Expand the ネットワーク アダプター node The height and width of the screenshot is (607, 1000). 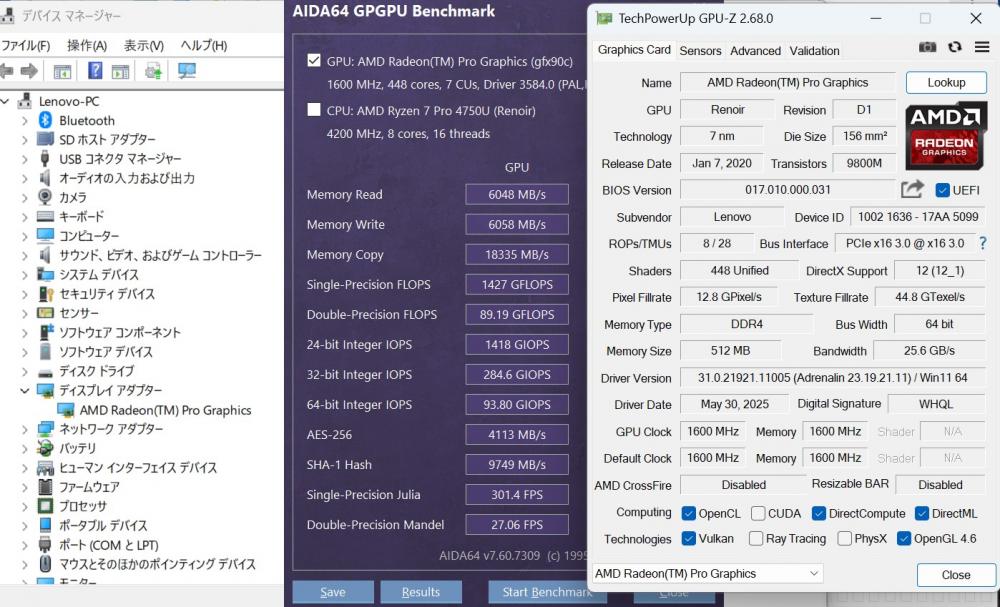pyautogui.click(x=25, y=429)
